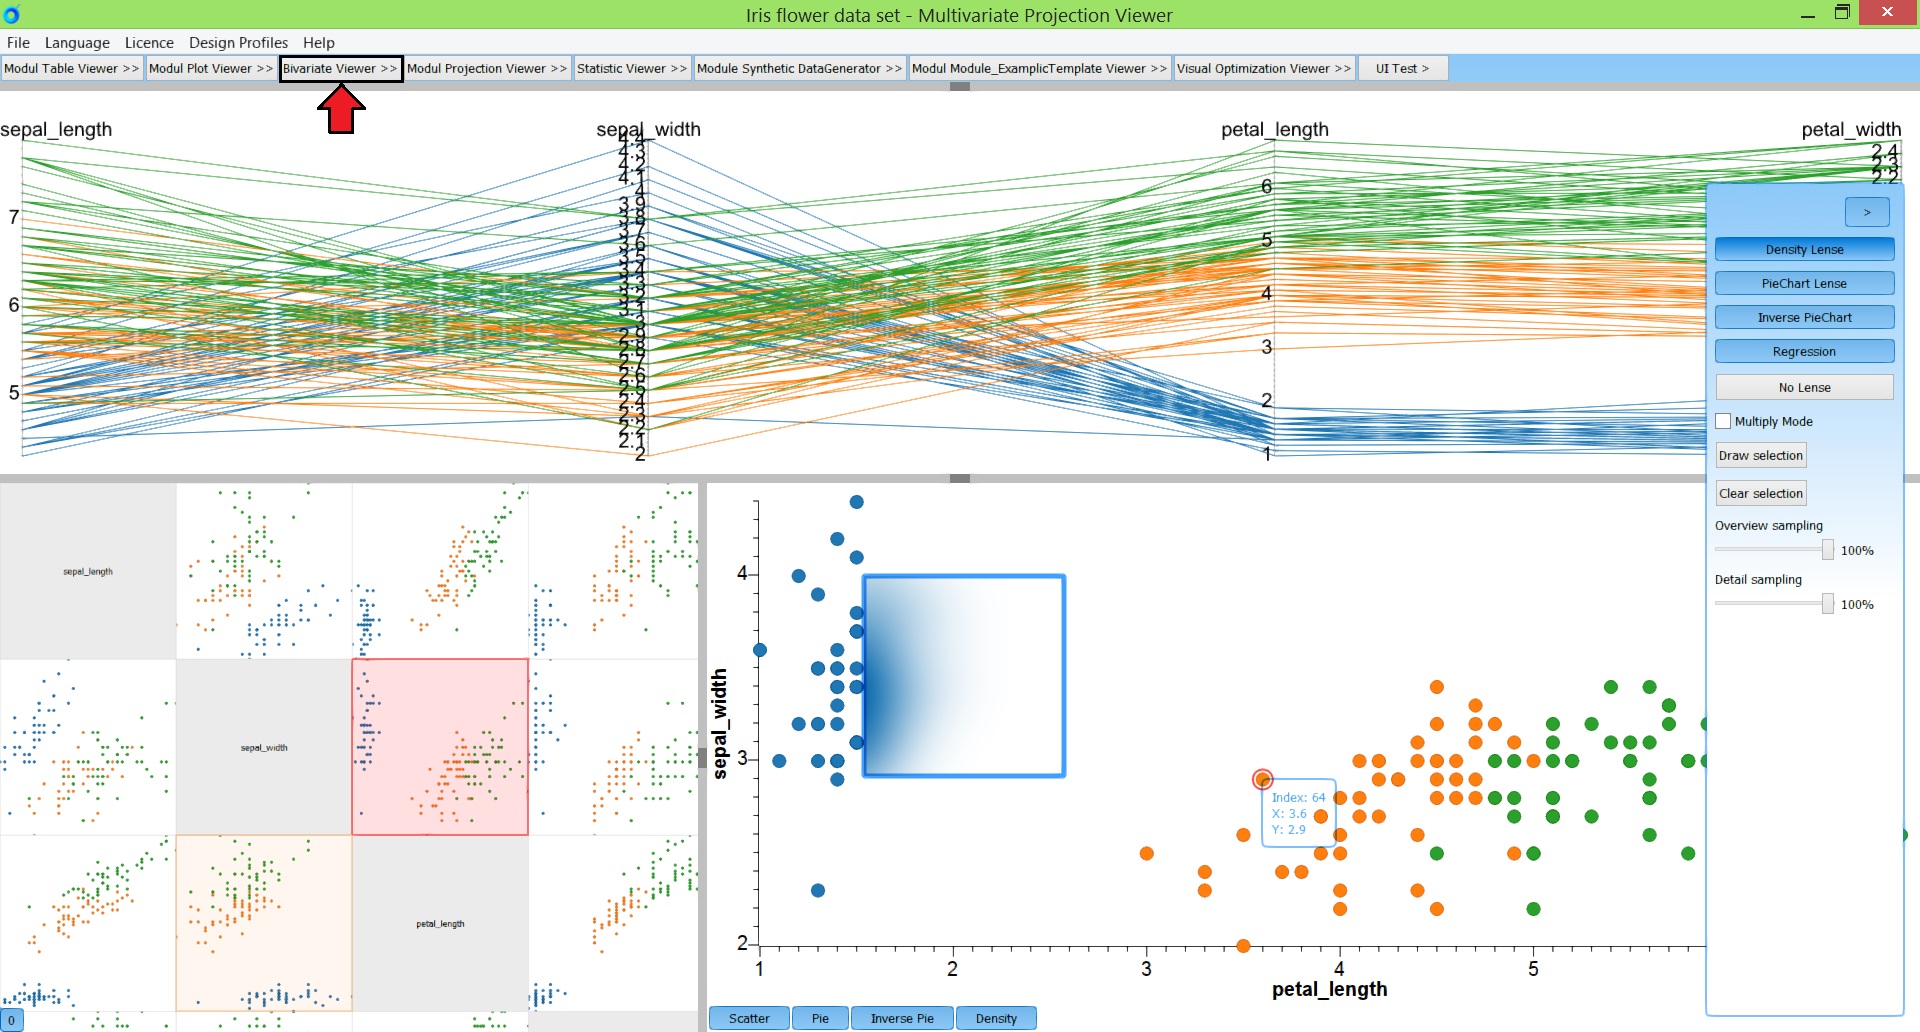This screenshot has height=1032, width=1920.
Task: Select the highlighted sepal_width vs petal_length cell
Action: pyautogui.click(x=439, y=745)
